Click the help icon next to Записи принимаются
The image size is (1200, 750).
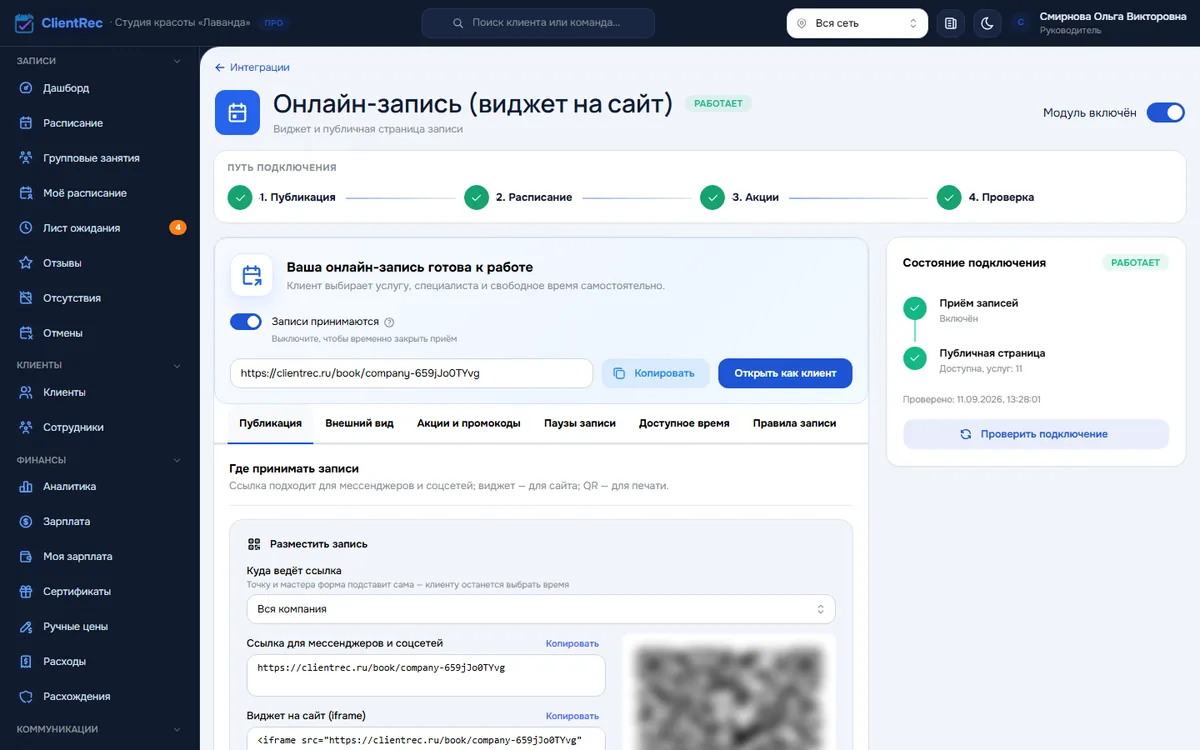[x=389, y=322]
